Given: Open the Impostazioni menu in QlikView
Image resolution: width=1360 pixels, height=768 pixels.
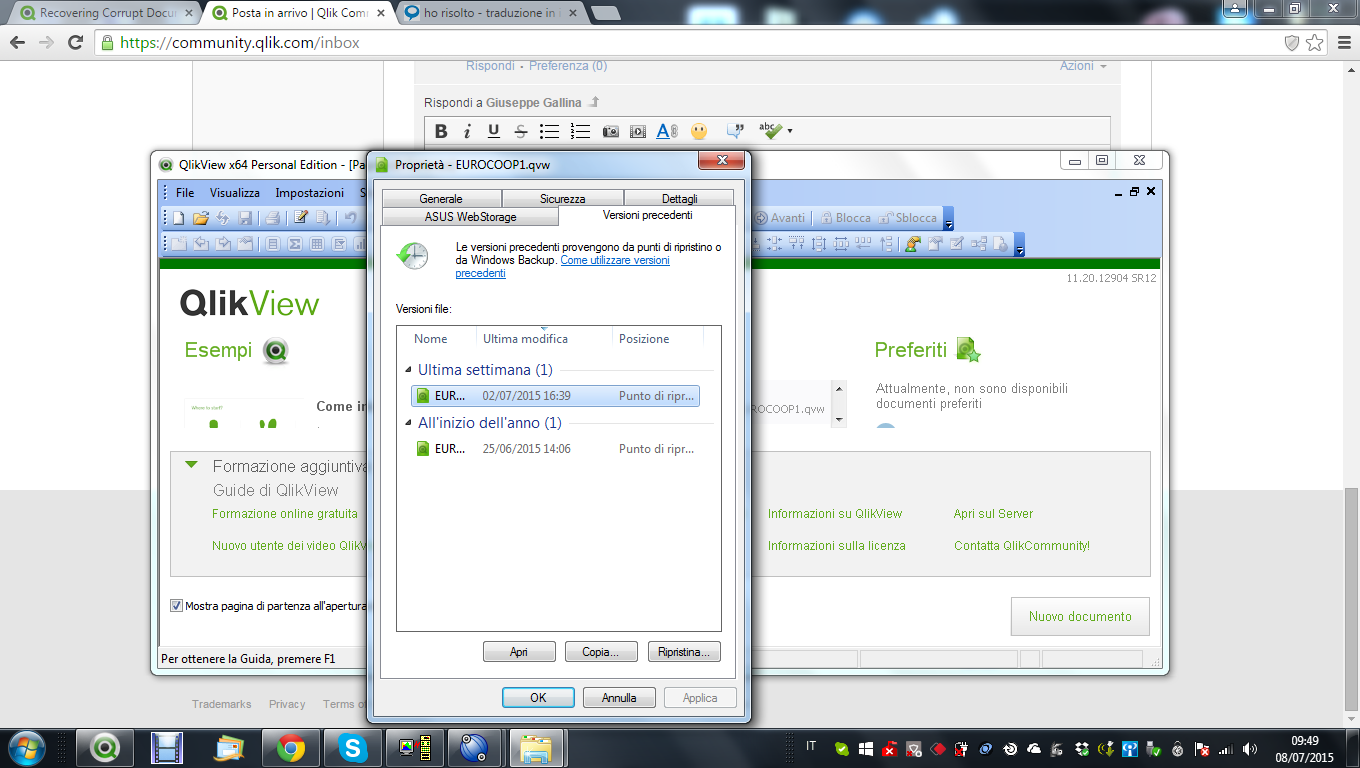Looking at the screenshot, I should (310, 192).
